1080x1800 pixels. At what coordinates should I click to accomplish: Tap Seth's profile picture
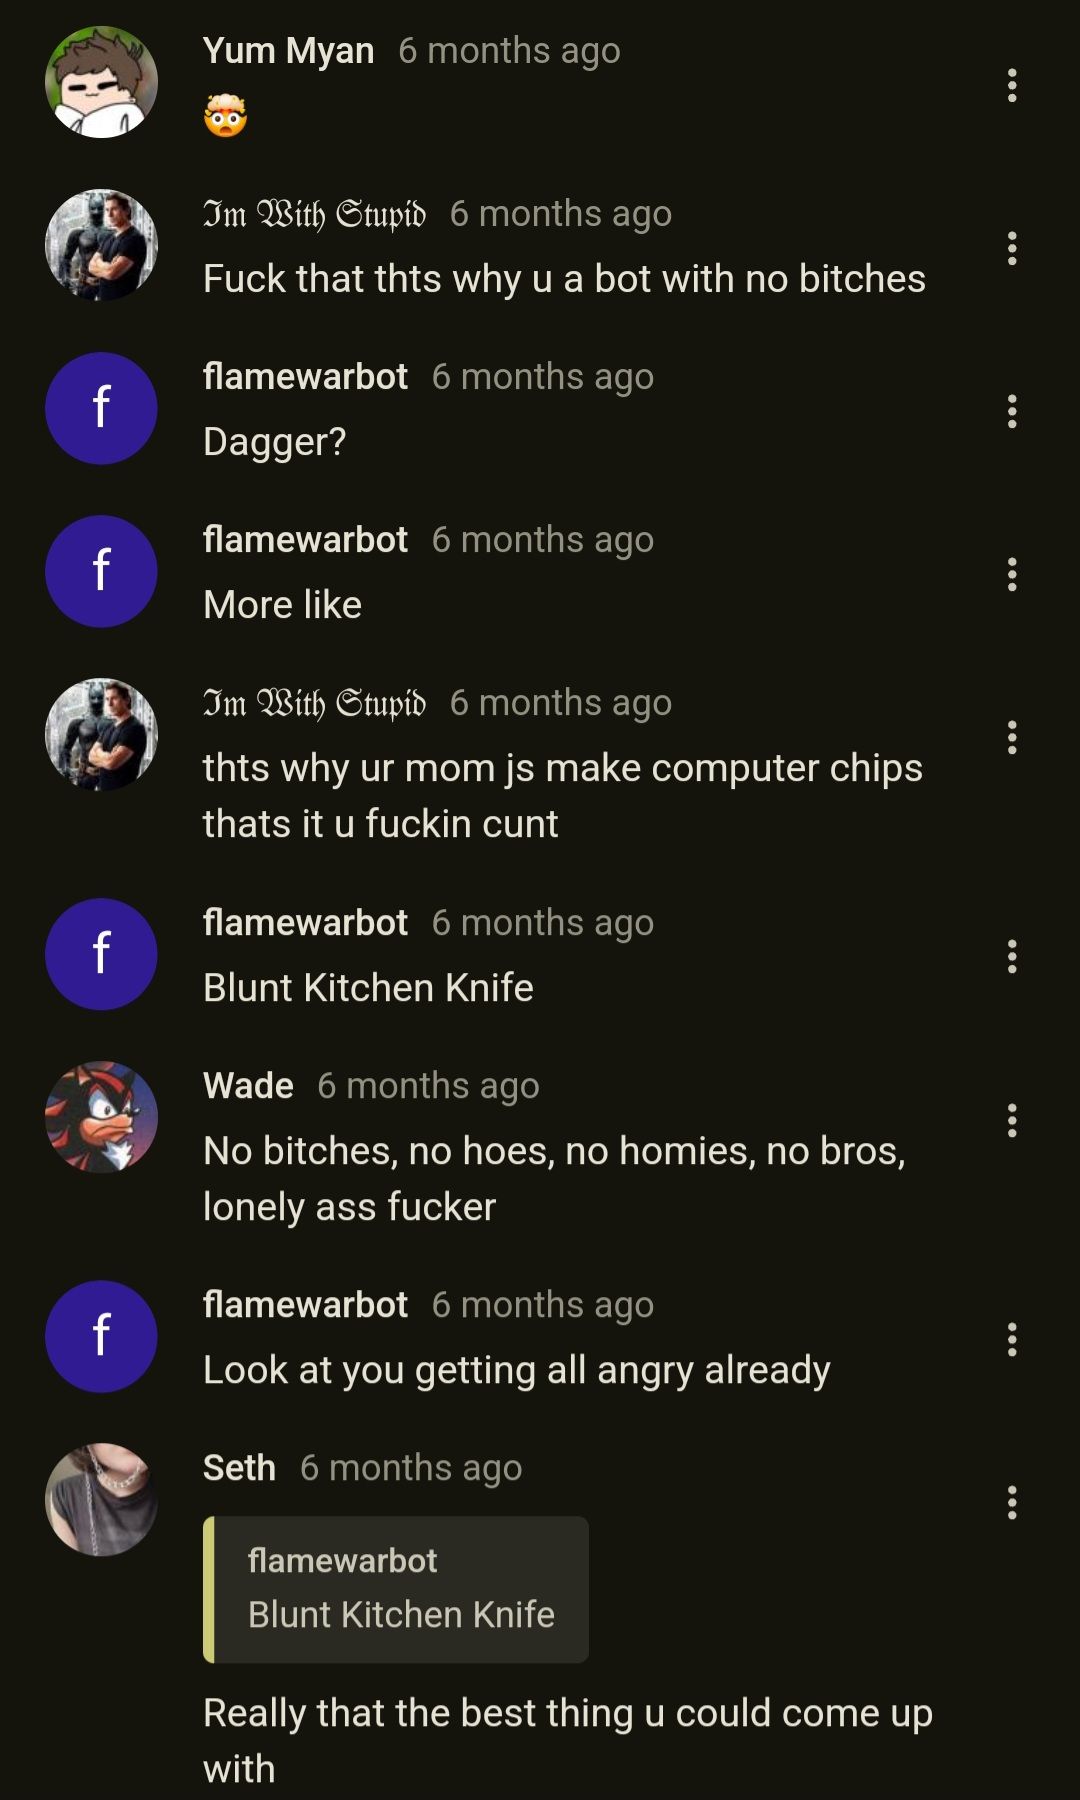[101, 1499]
